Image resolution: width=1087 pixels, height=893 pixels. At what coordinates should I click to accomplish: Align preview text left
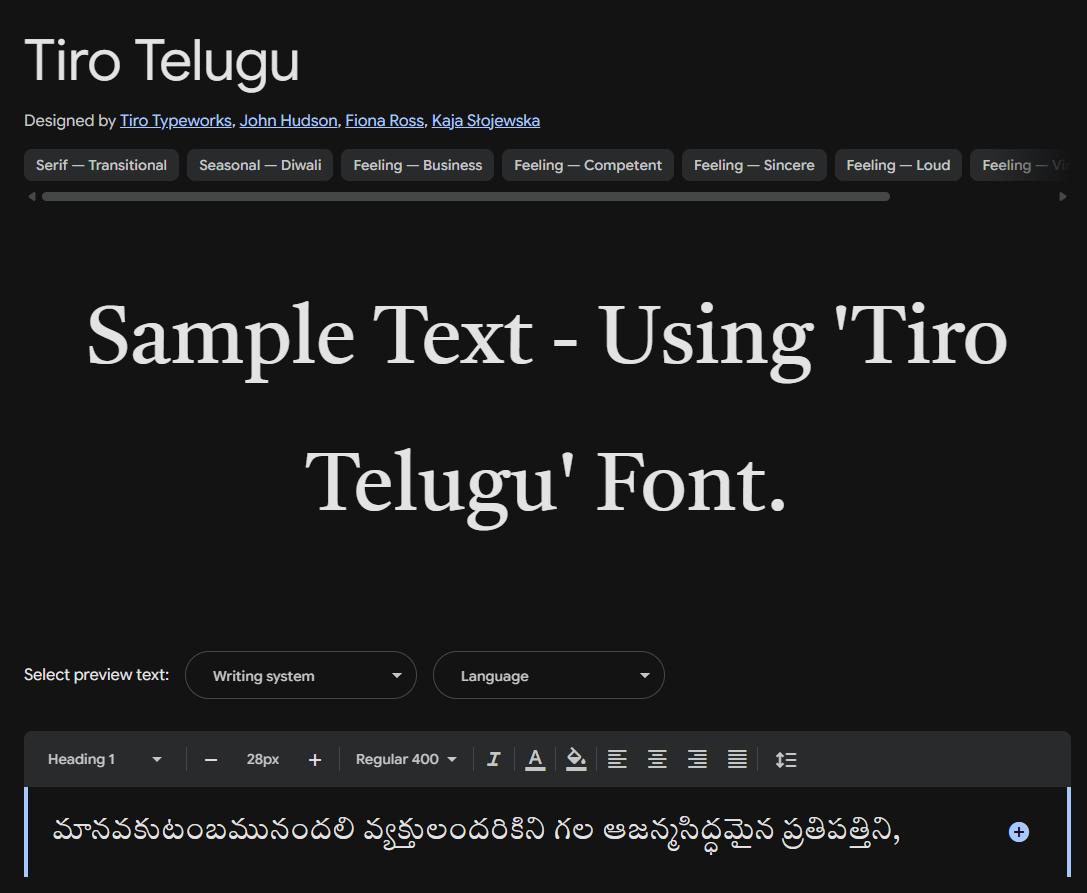click(x=617, y=759)
